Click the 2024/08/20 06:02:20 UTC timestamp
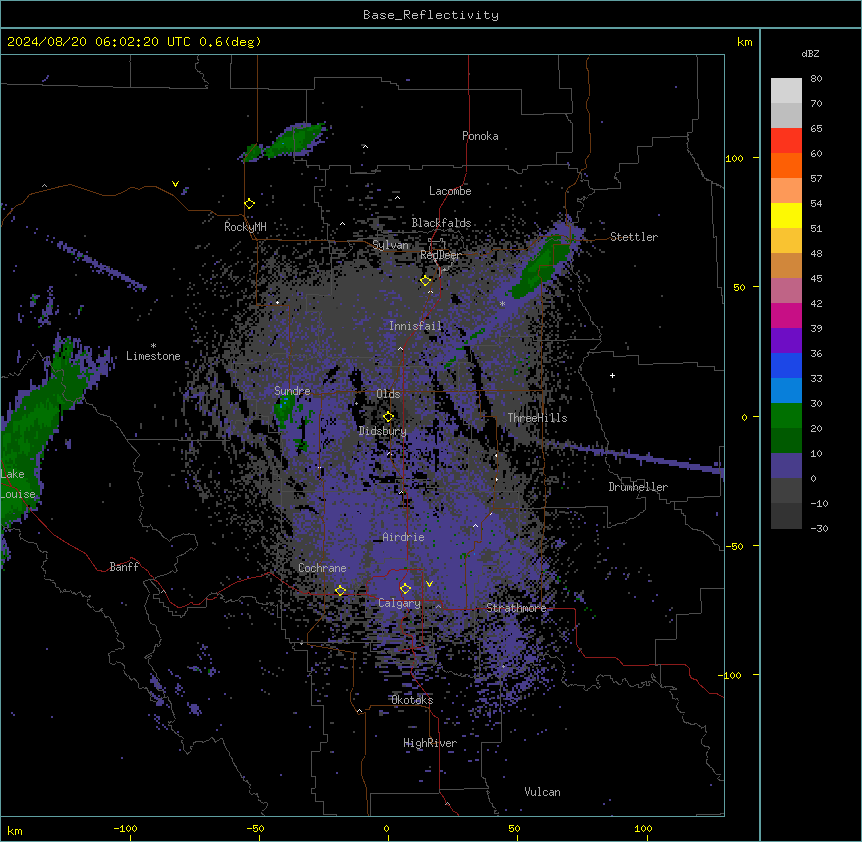The image size is (862, 842). point(99,42)
